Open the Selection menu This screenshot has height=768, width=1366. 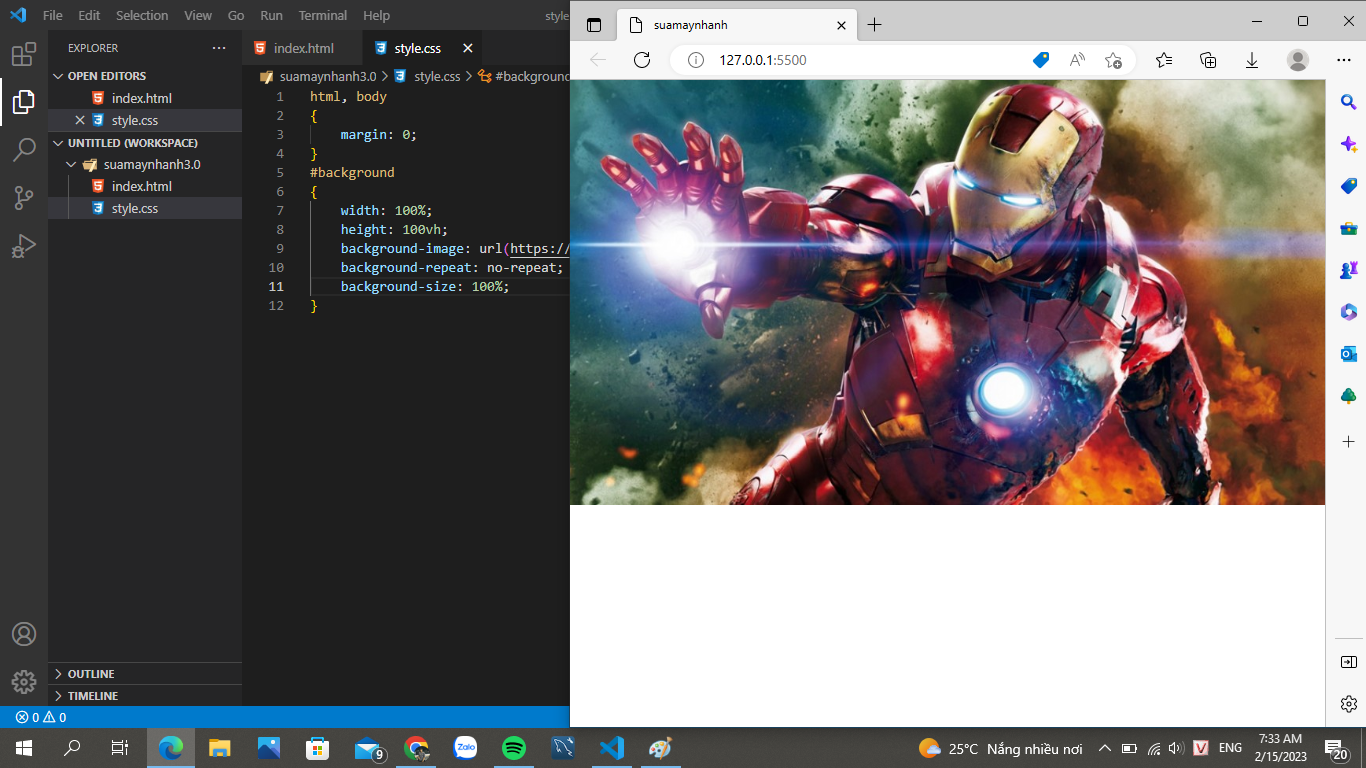pyautogui.click(x=142, y=16)
